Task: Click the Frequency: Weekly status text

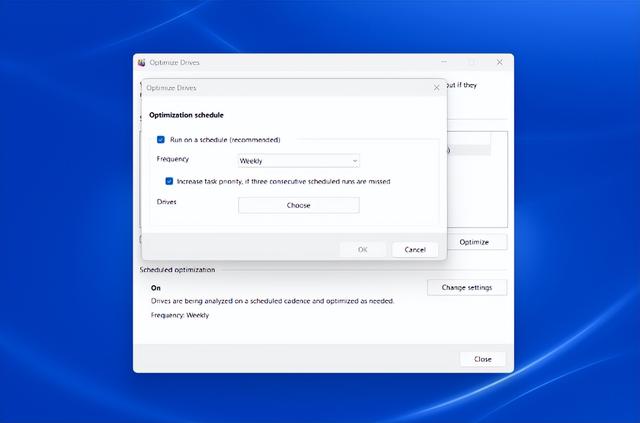Action: pyautogui.click(x=180, y=315)
